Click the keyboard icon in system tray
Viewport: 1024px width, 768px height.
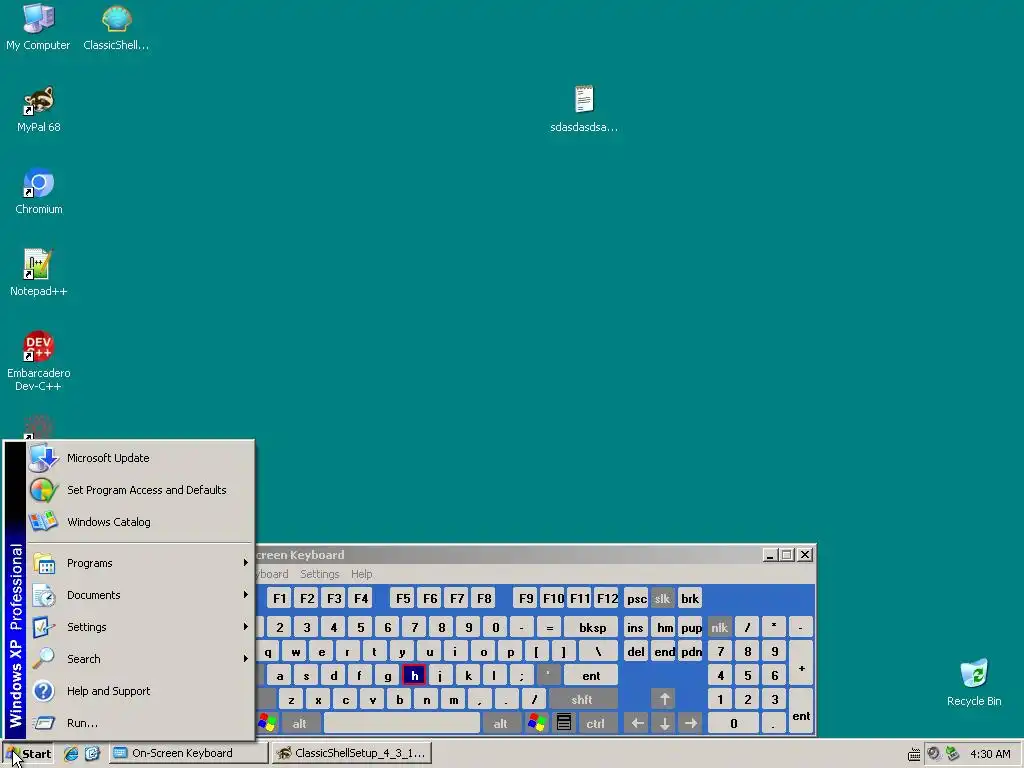coord(914,754)
